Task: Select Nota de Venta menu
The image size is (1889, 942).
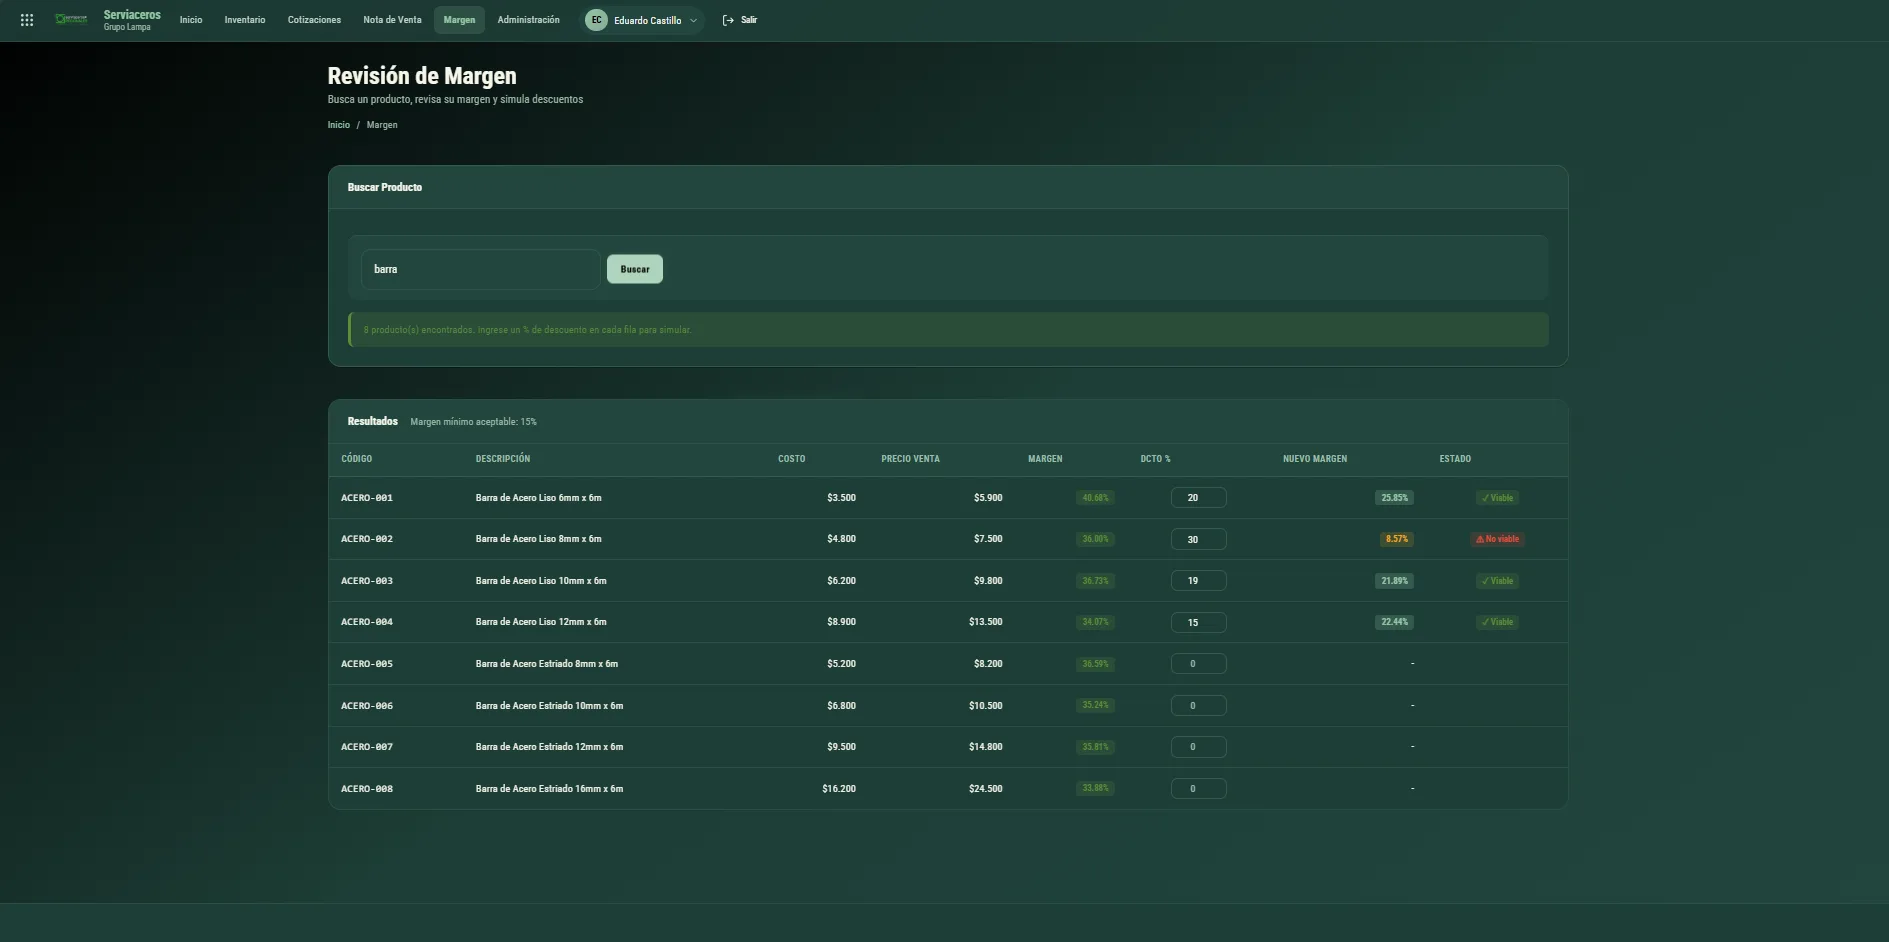Action: 392,20
